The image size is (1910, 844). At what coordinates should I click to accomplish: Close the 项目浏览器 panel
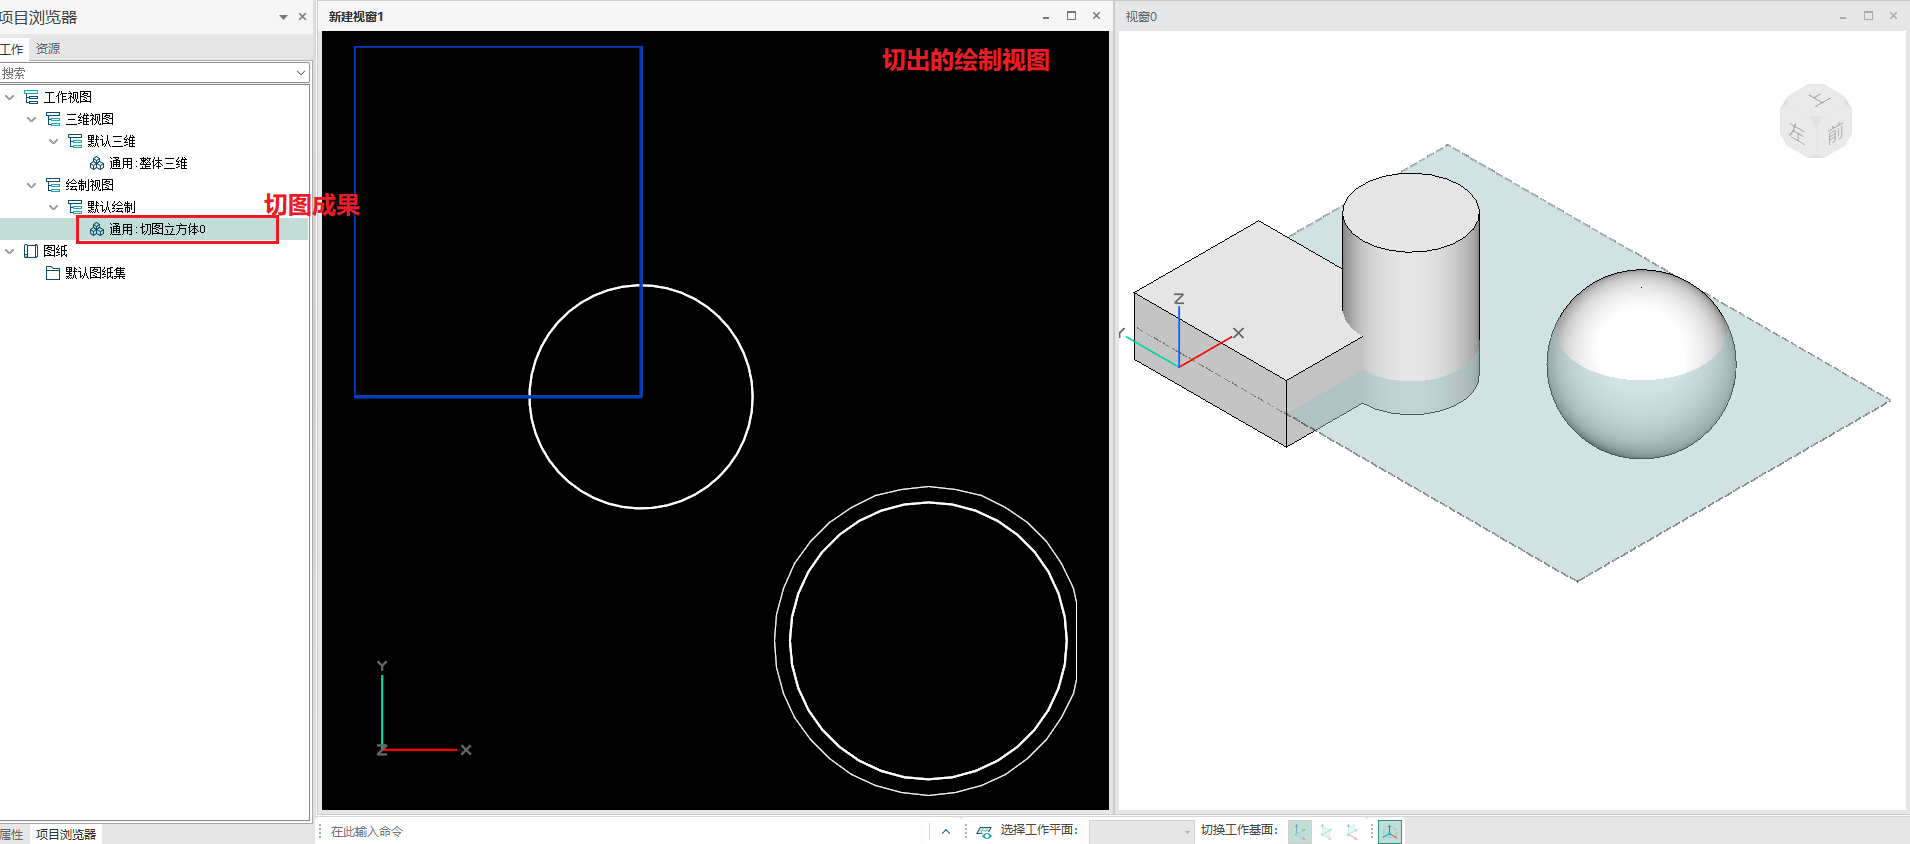(302, 17)
